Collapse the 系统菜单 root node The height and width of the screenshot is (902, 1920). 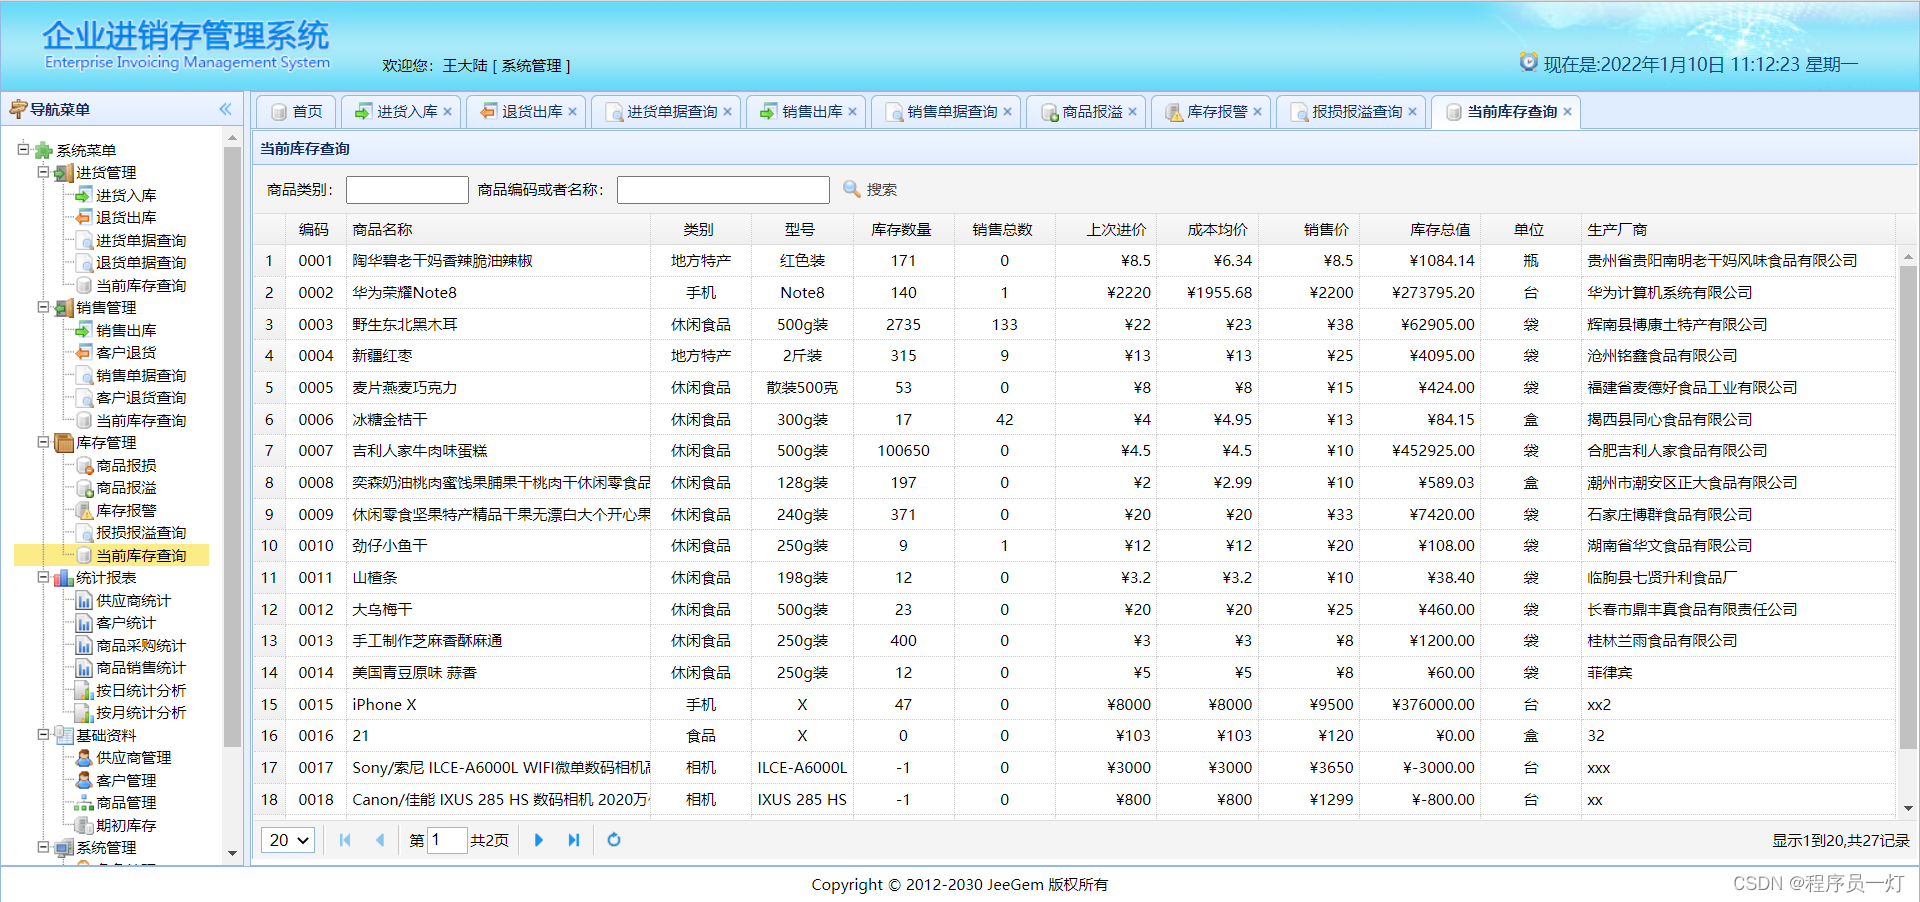pos(23,149)
